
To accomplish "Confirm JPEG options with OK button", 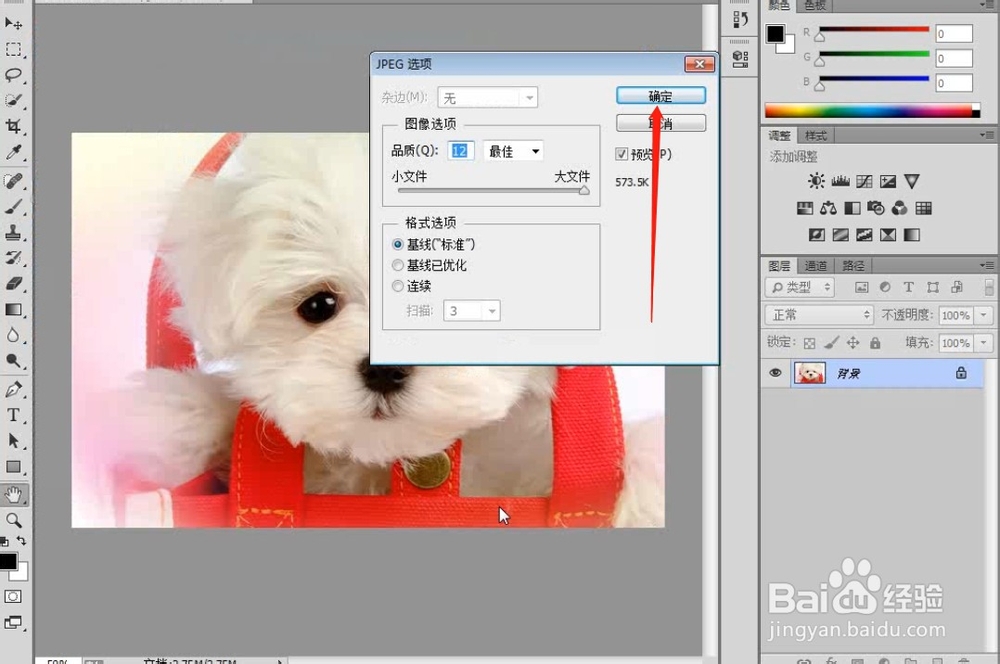I will (661, 96).
